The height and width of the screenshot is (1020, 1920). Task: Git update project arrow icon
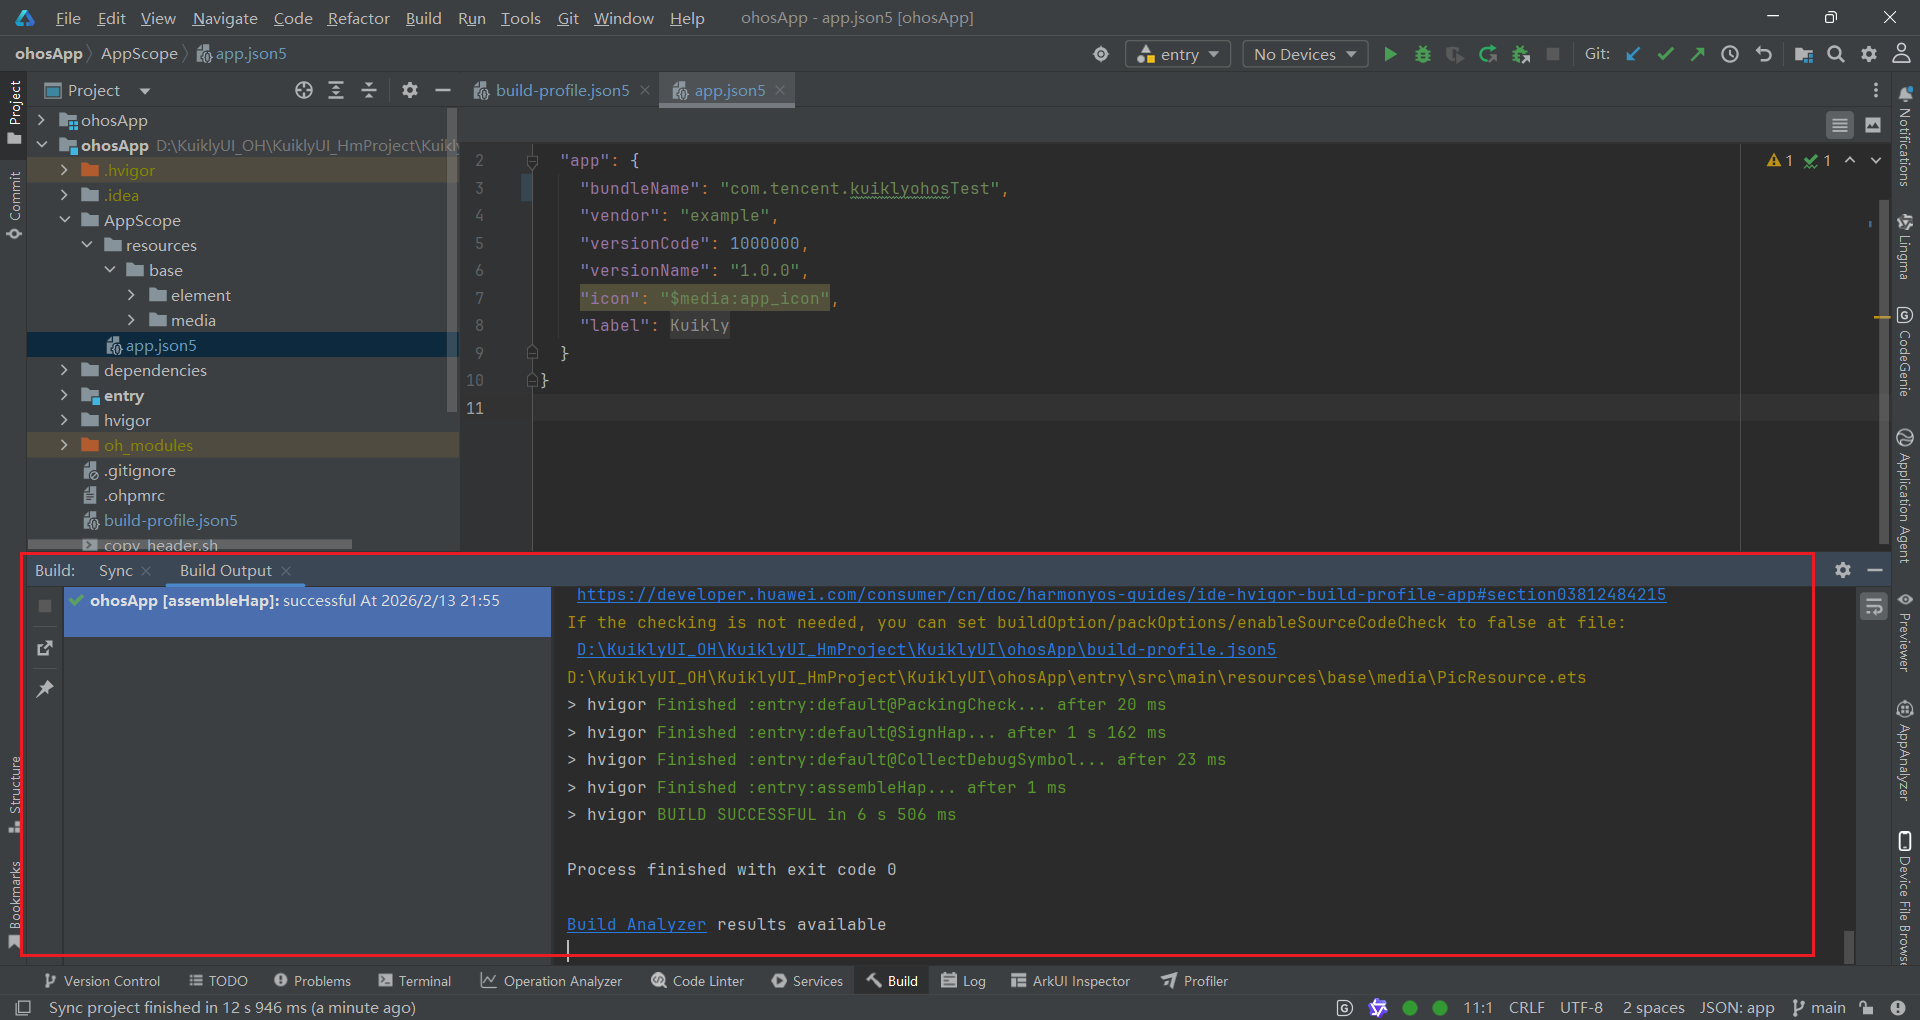coord(1633,54)
